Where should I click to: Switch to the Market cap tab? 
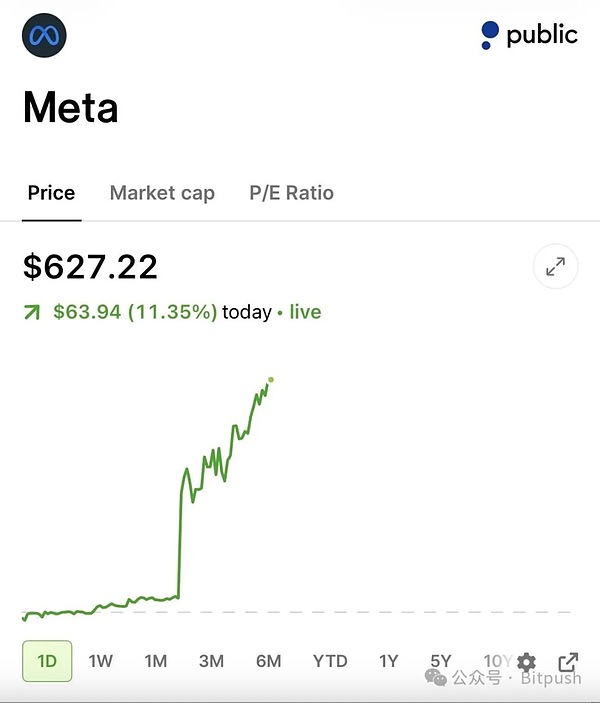162,193
